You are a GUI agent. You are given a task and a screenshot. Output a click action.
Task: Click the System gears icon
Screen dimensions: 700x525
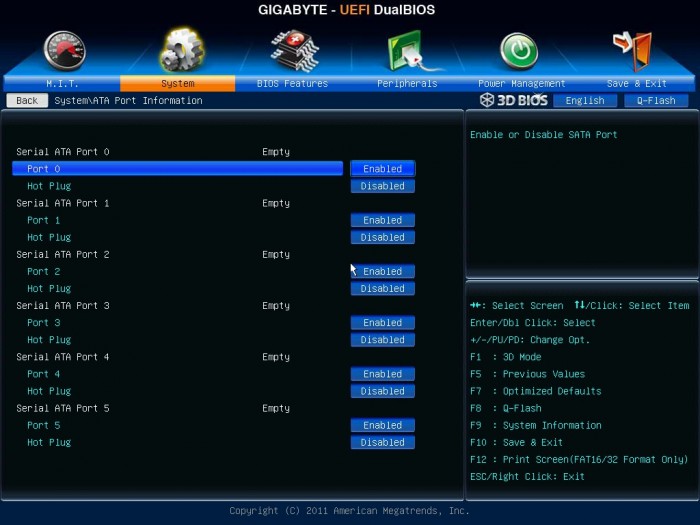coord(182,50)
